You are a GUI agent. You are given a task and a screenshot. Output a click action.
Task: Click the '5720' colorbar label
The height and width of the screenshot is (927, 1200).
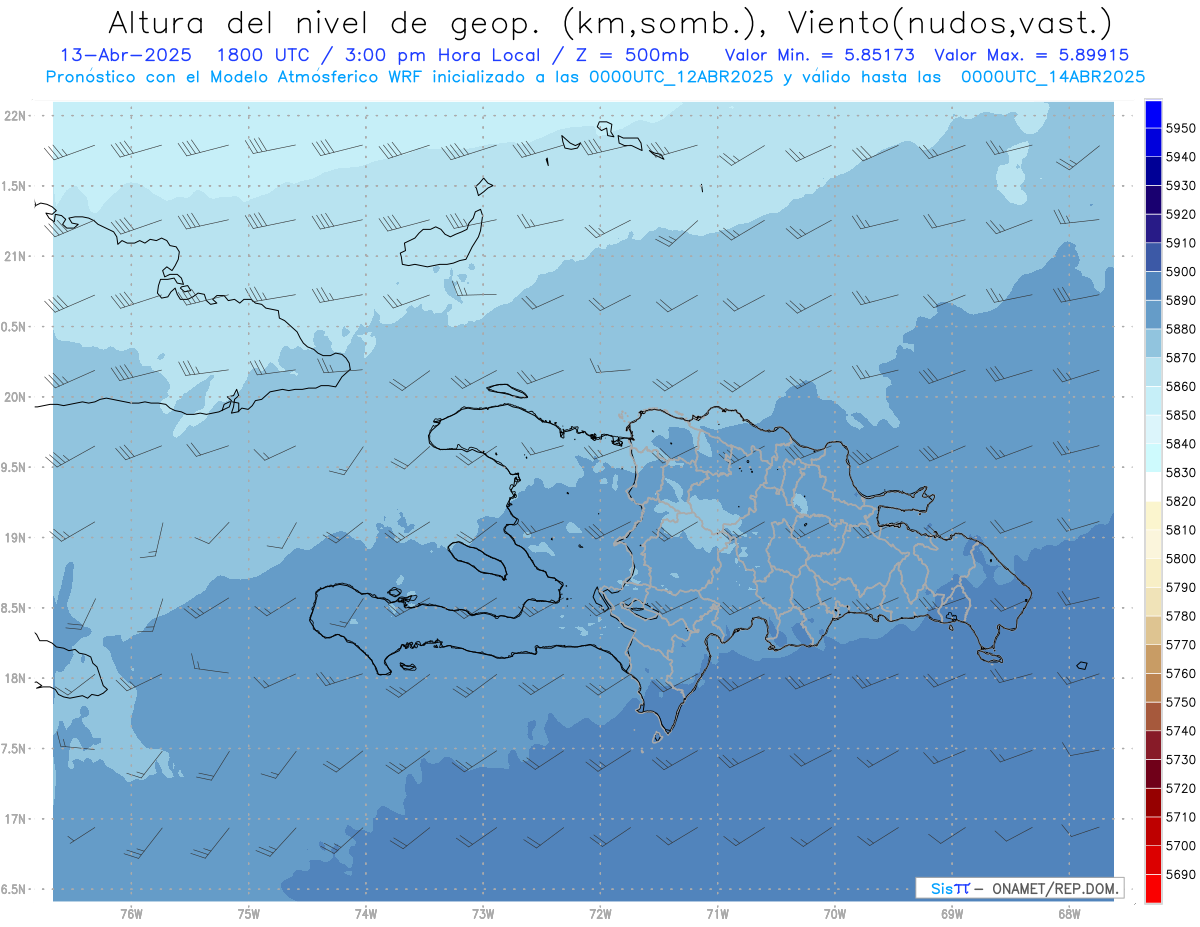click(1181, 788)
